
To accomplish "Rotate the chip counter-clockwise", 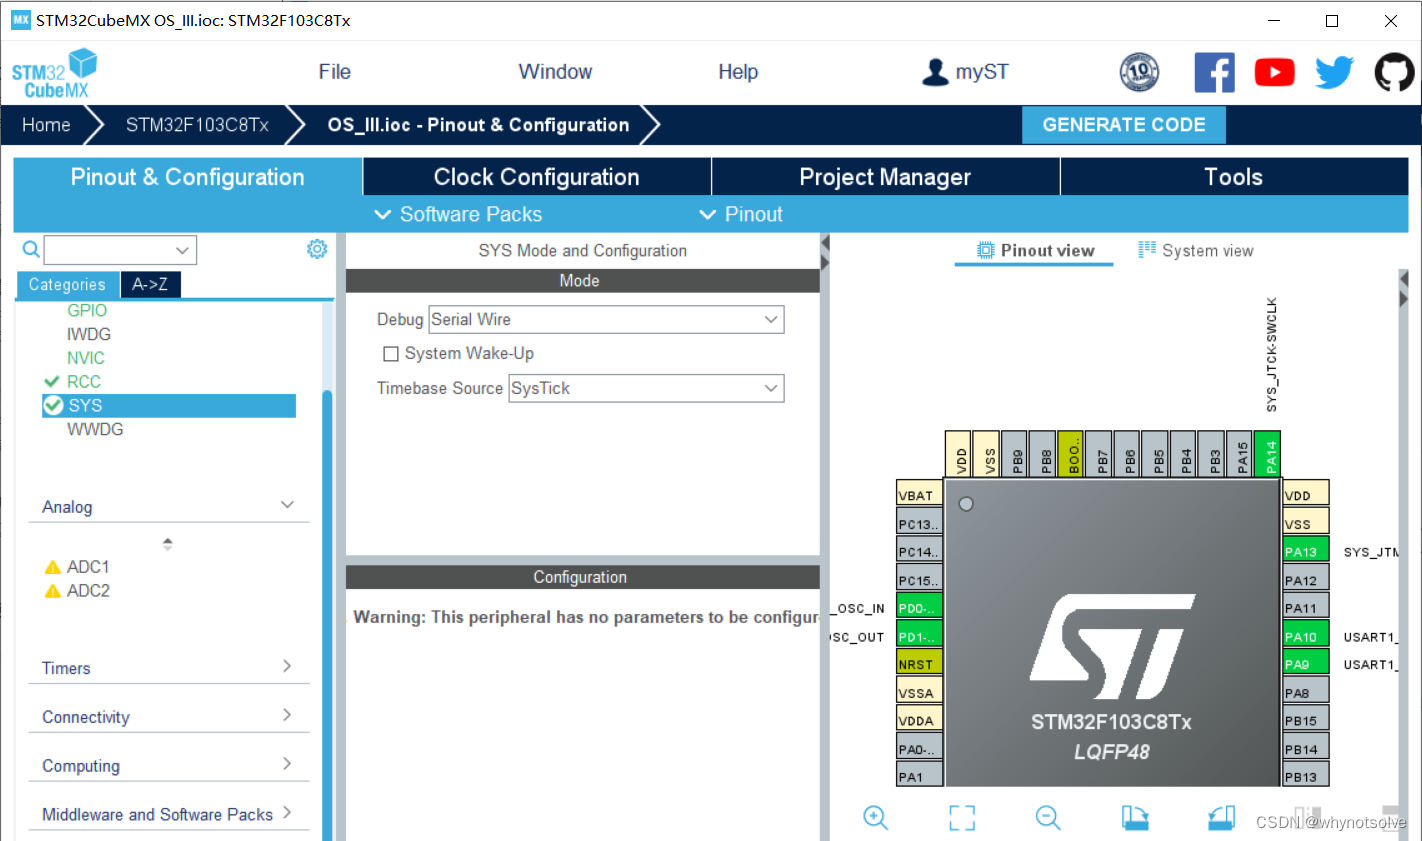I will (x=1221, y=817).
